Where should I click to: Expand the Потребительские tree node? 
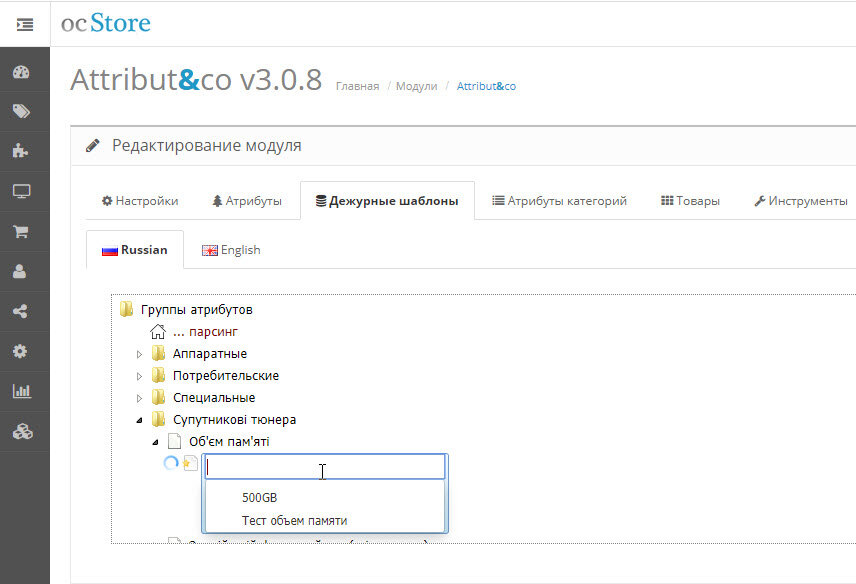coord(139,376)
